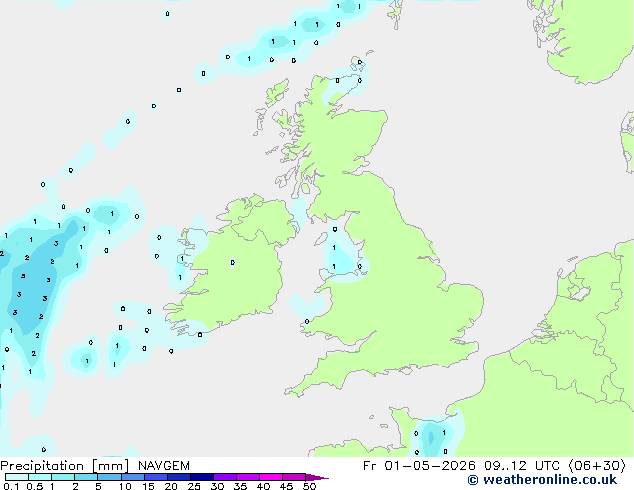Select the 30–35 mm purple legend swatch
634x490 pixels.
pyautogui.click(x=224, y=477)
